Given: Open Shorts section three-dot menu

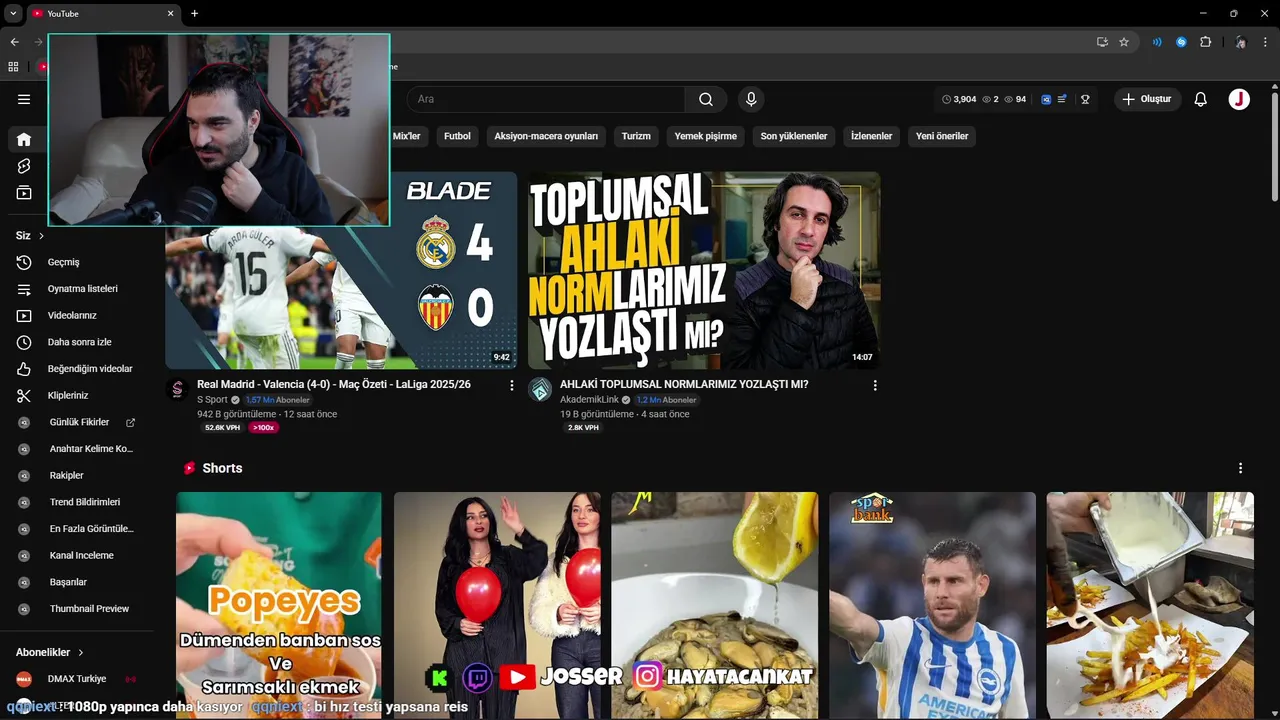Looking at the screenshot, I should coord(1240,468).
